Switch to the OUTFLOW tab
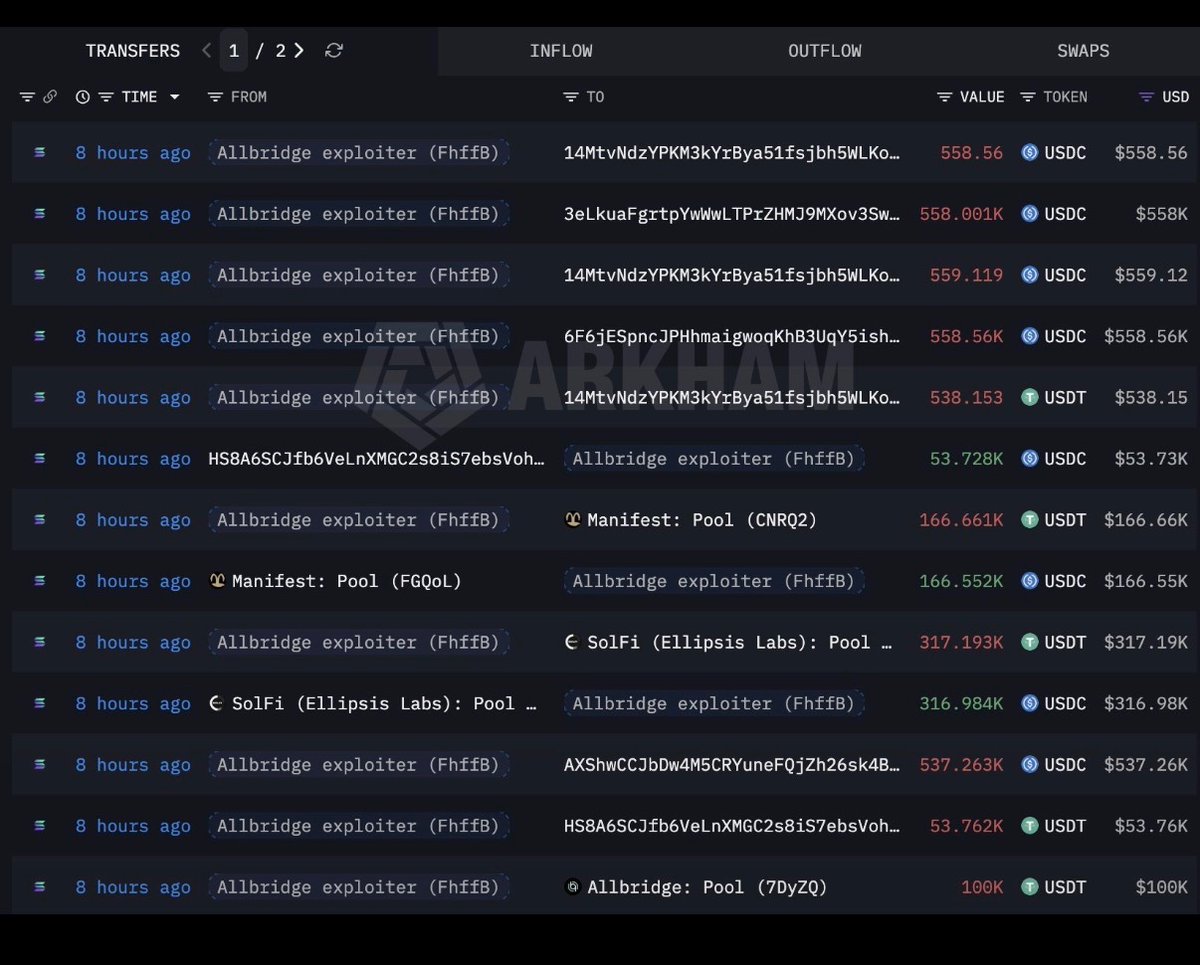 click(x=825, y=51)
